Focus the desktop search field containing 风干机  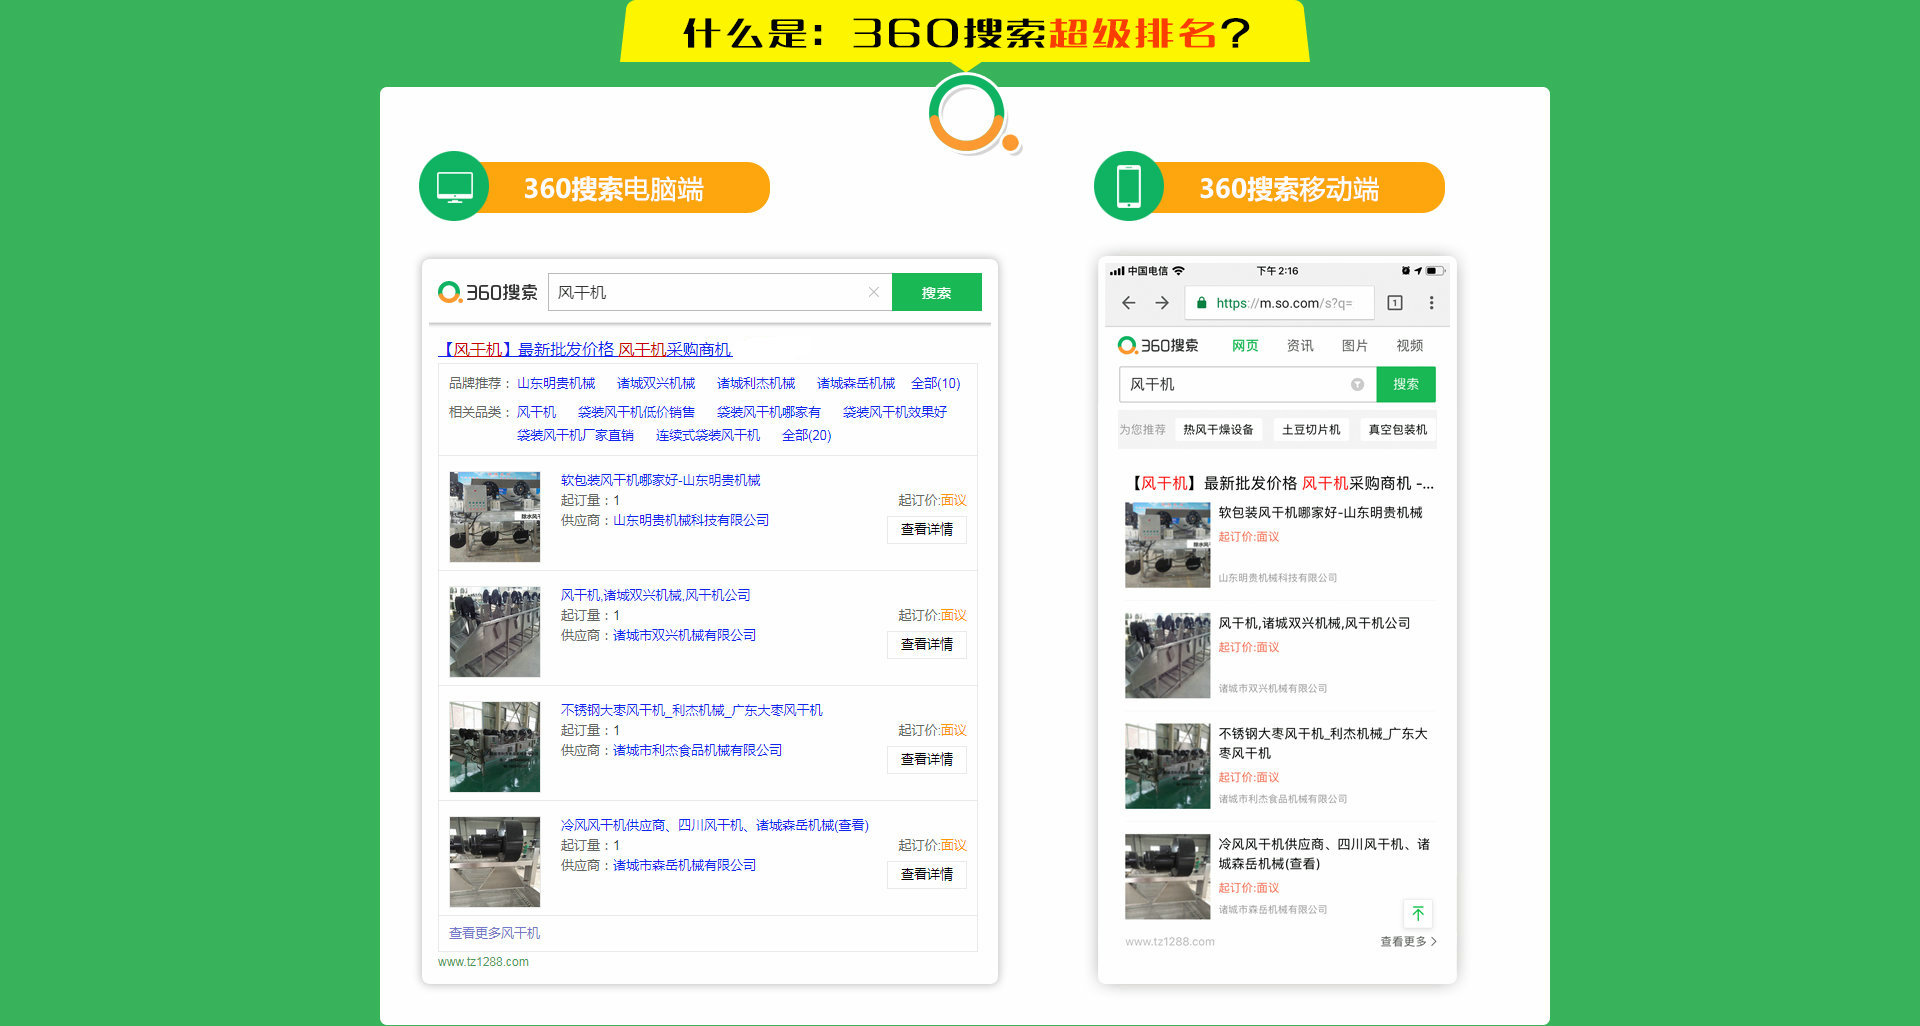coord(719,292)
